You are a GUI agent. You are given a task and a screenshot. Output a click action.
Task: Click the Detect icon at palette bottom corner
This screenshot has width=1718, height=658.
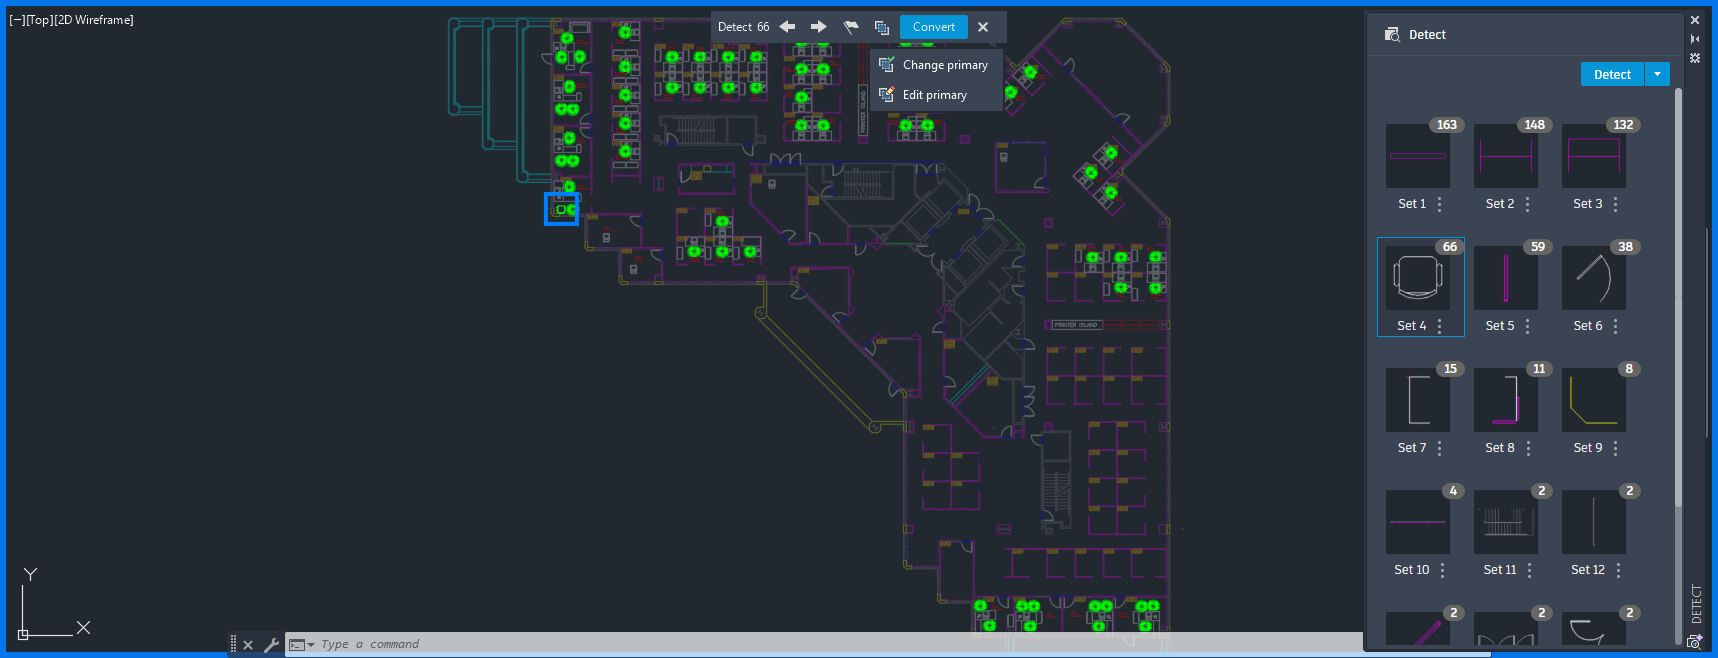[x=1695, y=641]
